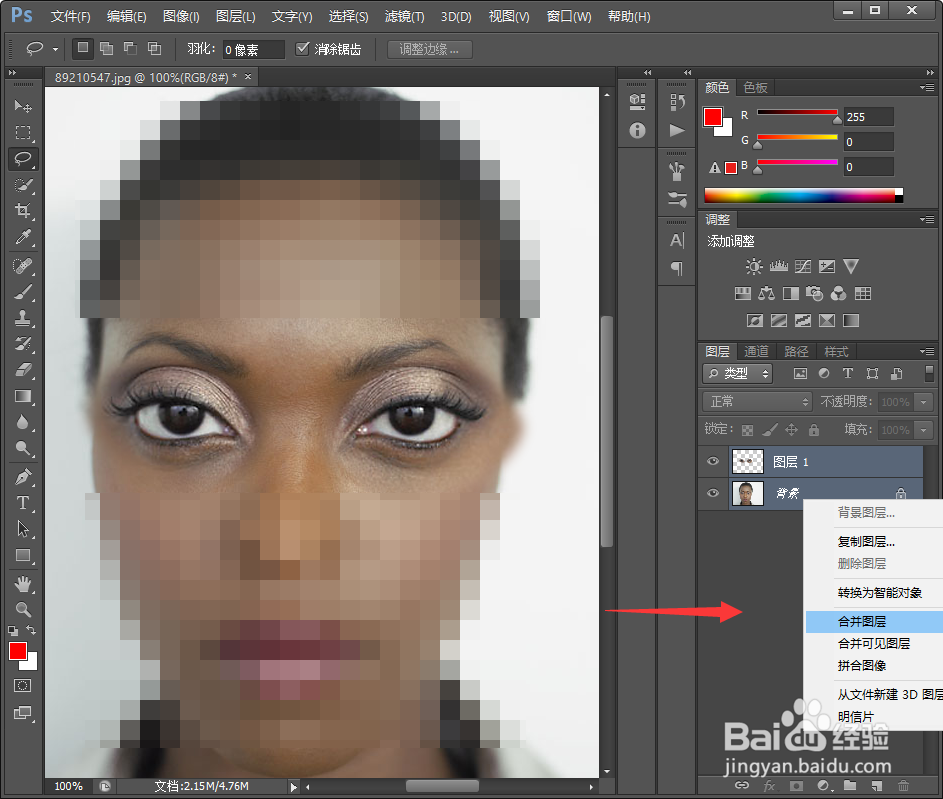Open fill 填充 dropdown arrow

coord(924,430)
